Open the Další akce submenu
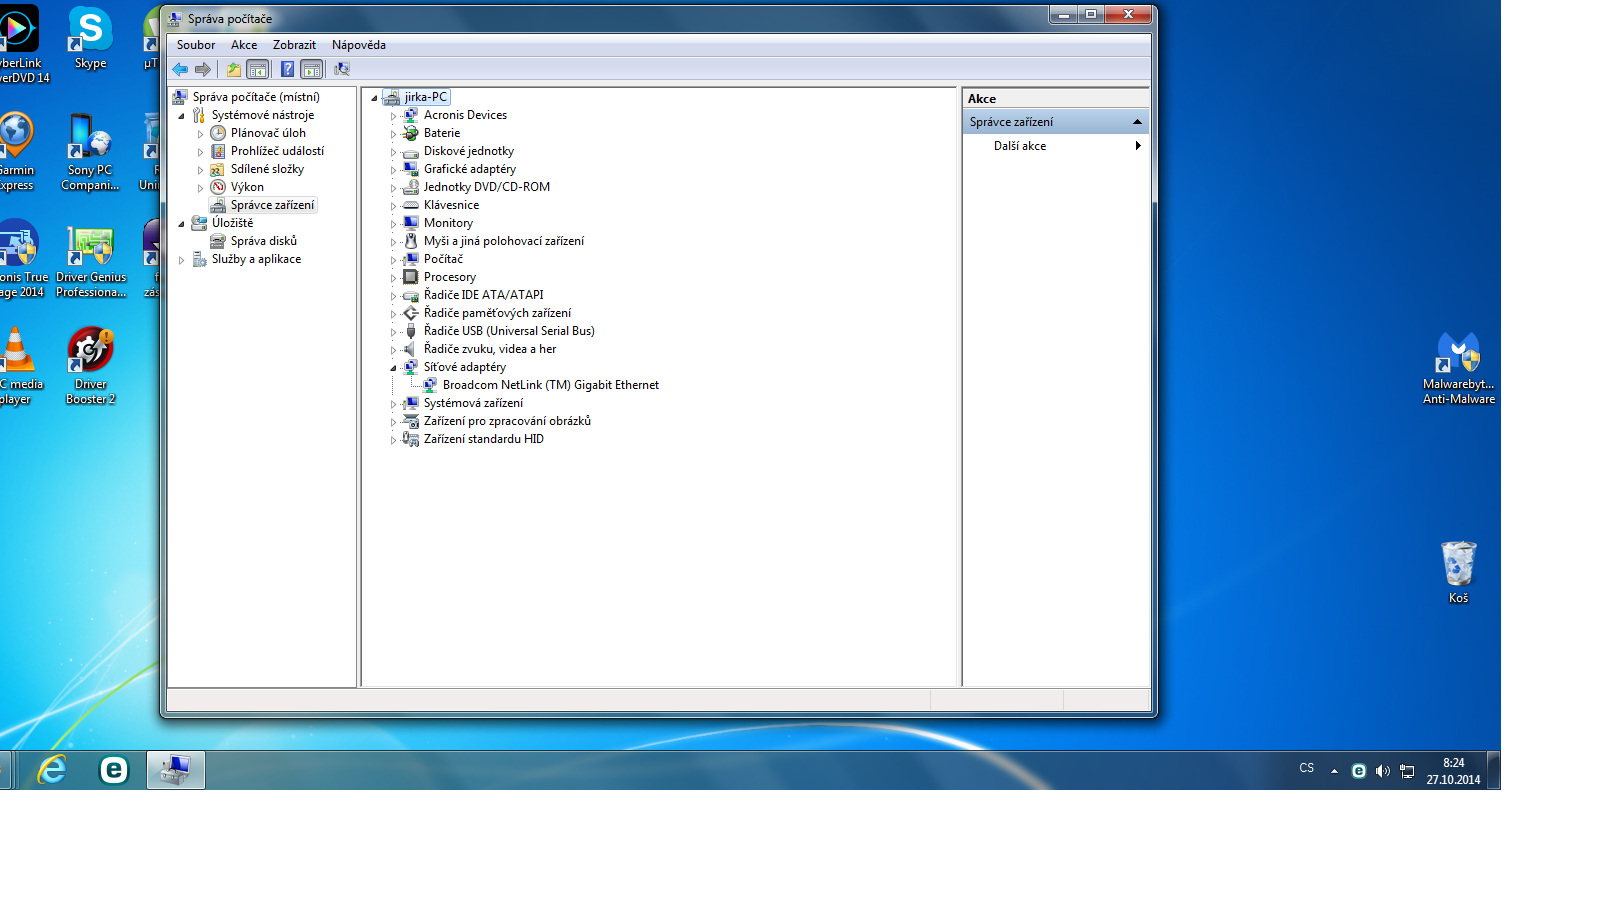Image resolution: width=1600 pixels, height=900 pixels. (x=1020, y=146)
